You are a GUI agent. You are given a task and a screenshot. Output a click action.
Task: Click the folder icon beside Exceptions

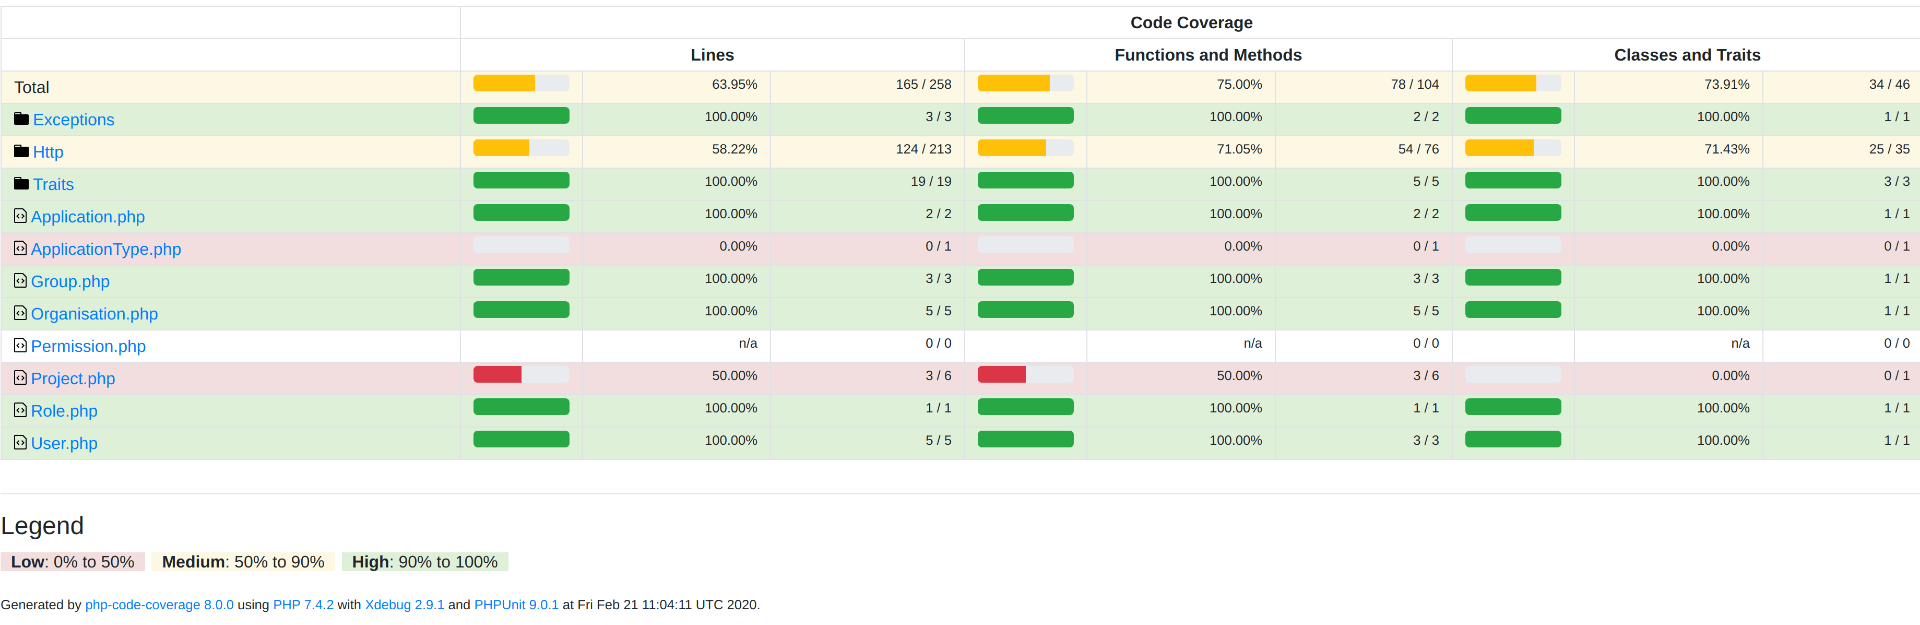tap(21, 119)
